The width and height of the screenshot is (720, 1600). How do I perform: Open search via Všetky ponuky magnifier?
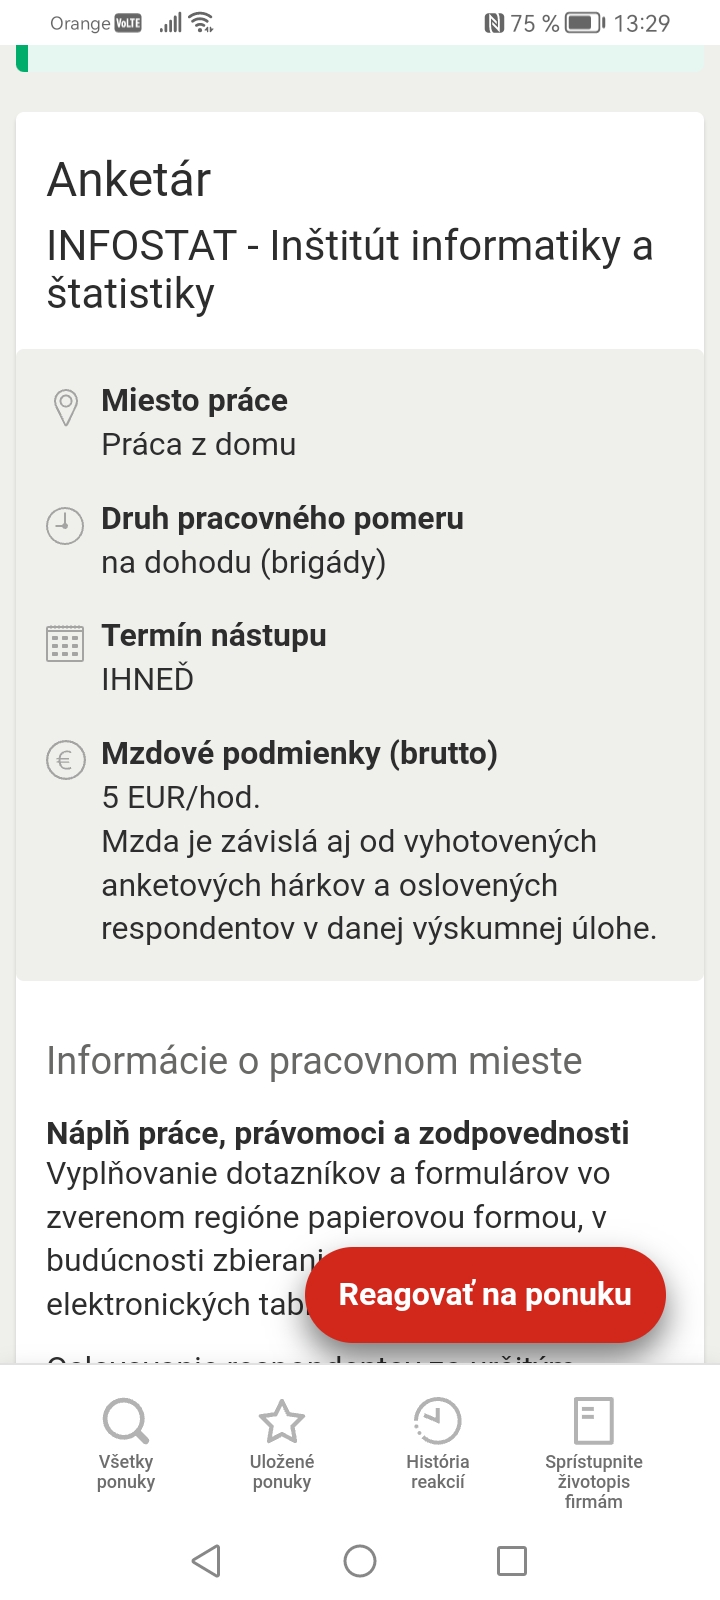(x=126, y=1420)
